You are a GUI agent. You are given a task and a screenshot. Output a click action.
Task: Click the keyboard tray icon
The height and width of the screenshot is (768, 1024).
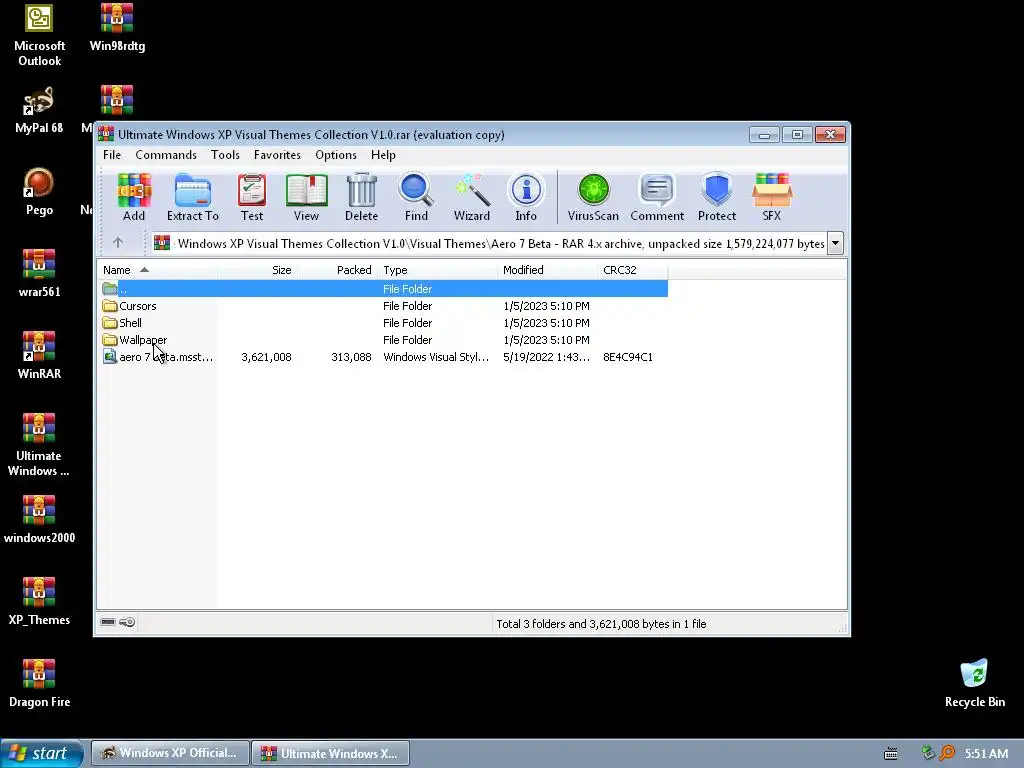pyautogui.click(x=891, y=754)
